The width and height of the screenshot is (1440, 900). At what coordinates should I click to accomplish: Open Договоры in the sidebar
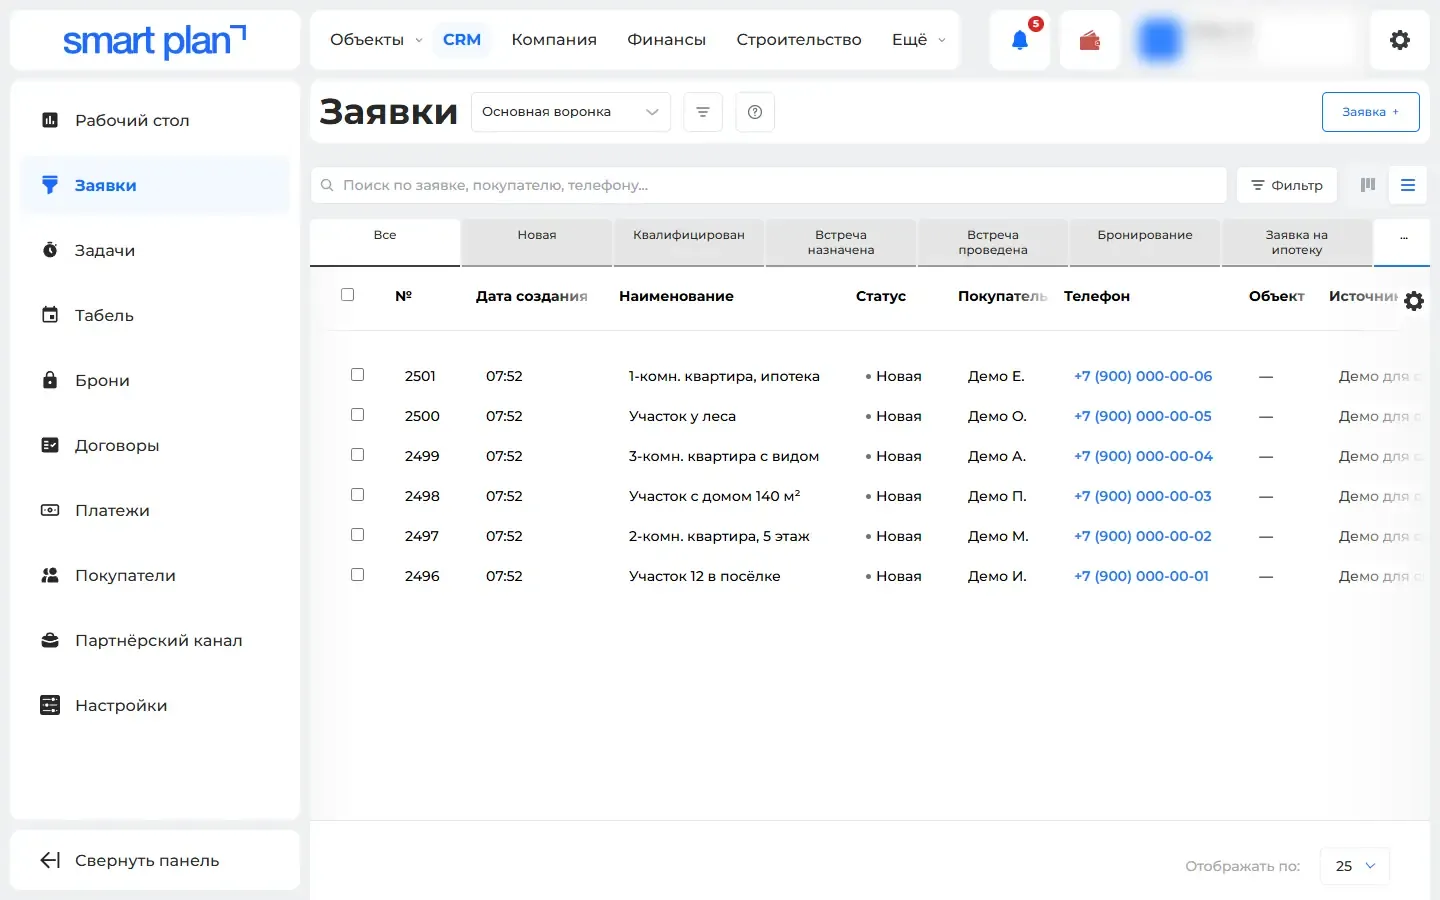point(155,445)
